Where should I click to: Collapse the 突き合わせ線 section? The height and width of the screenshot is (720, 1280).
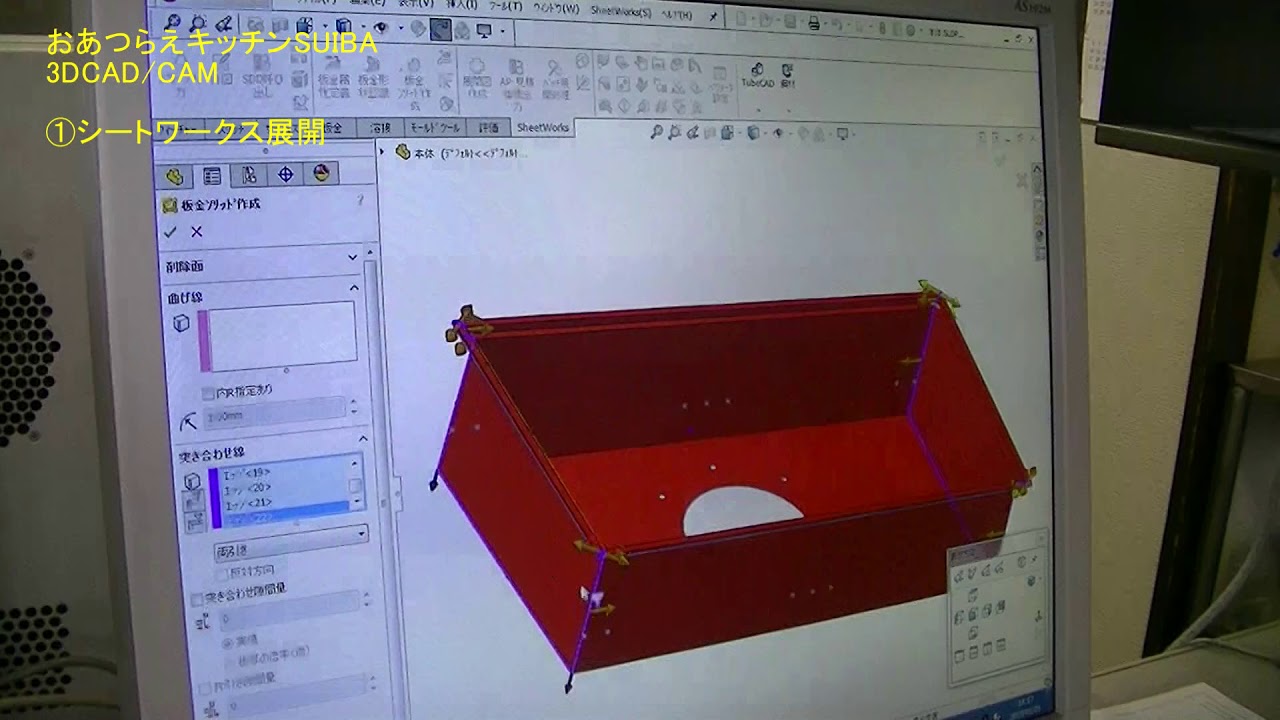point(363,438)
